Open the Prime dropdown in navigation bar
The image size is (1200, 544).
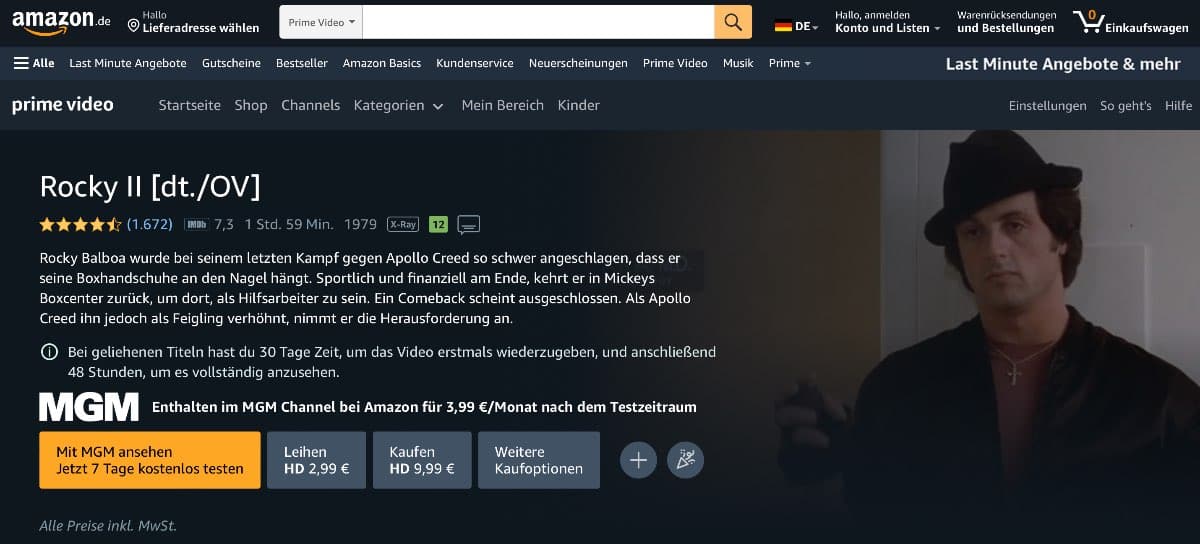[789, 63]
